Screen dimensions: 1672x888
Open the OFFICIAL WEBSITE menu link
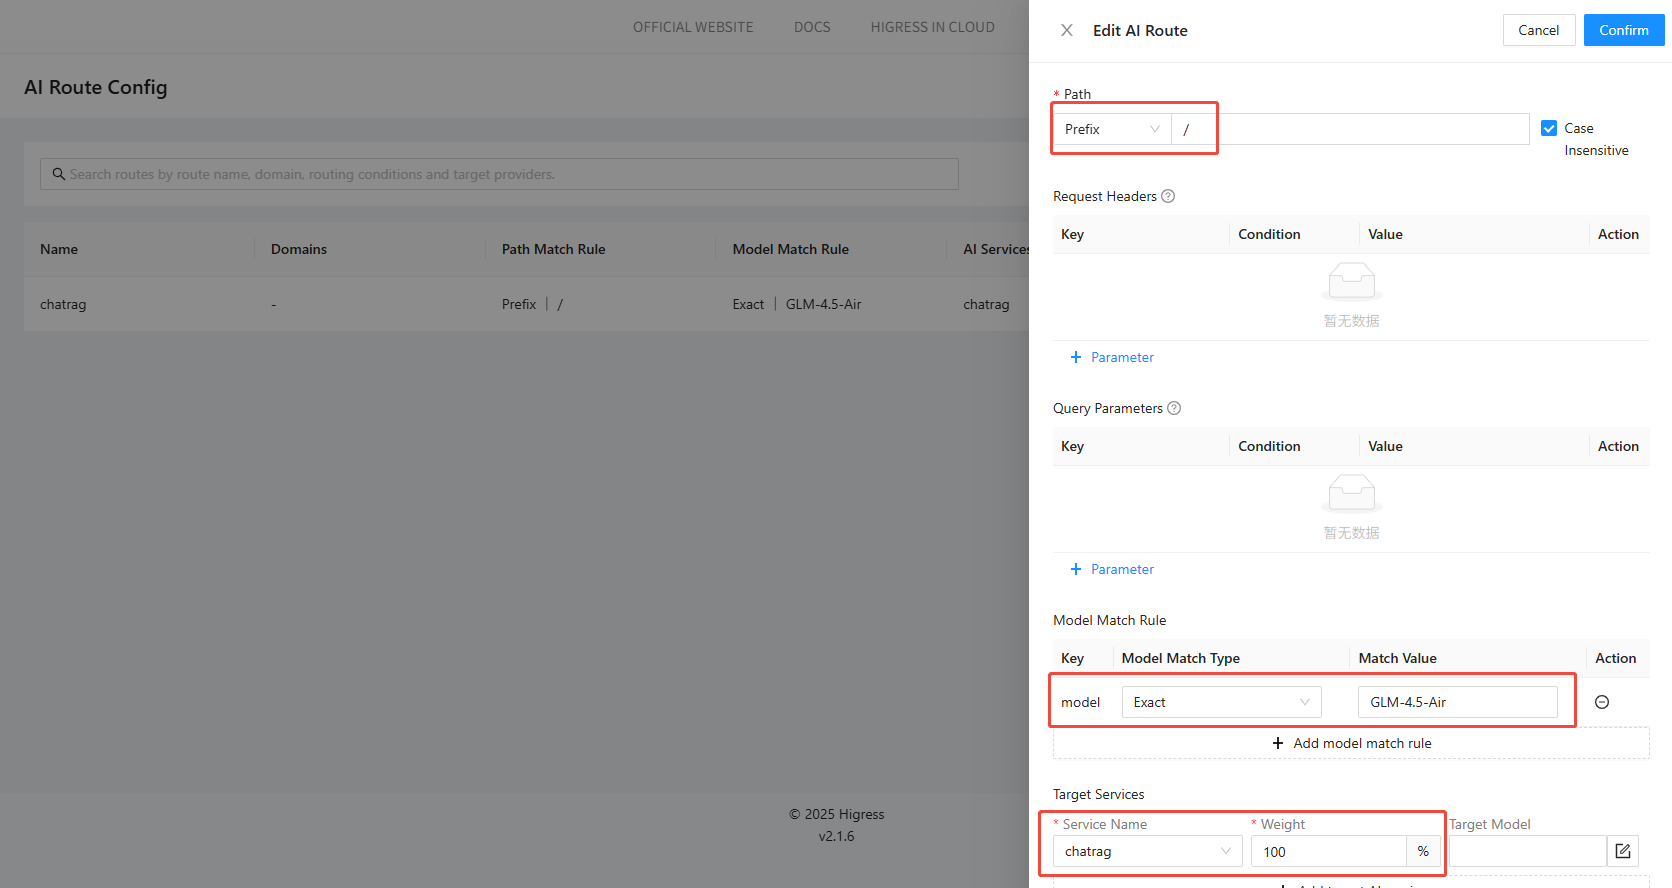(693, 27)
